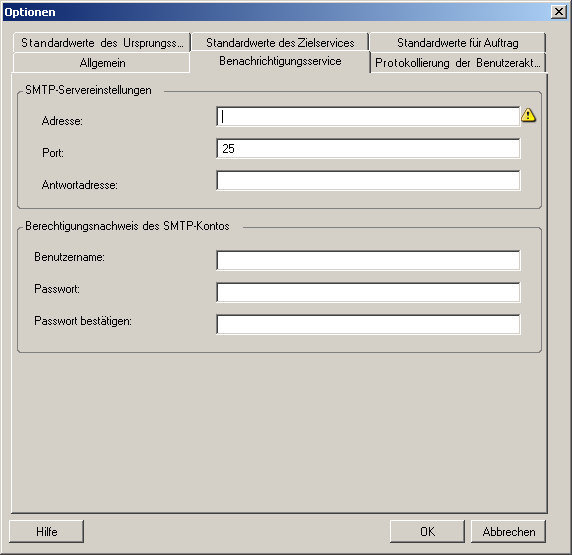Click the Passwort bestätigen: label
This screenshot has width=572, height=555.
click(83, 321)
